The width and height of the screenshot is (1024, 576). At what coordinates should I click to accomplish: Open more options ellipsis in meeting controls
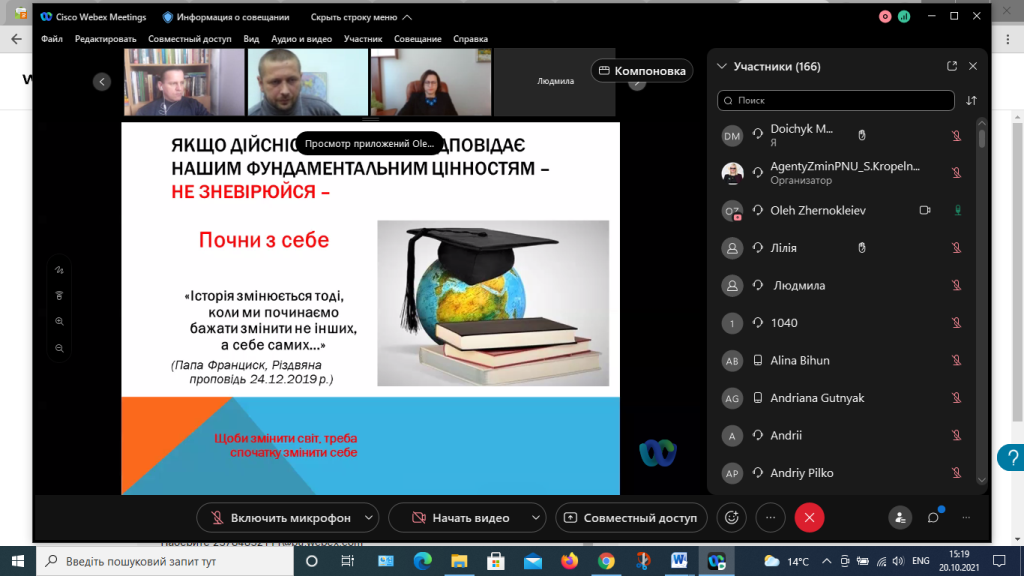click(770, 517)
